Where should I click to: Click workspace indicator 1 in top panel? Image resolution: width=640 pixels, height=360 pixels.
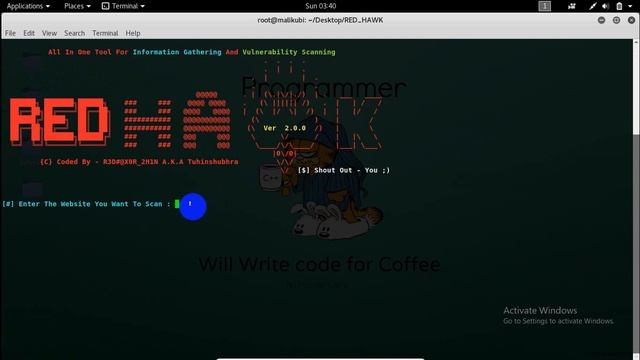544,6
